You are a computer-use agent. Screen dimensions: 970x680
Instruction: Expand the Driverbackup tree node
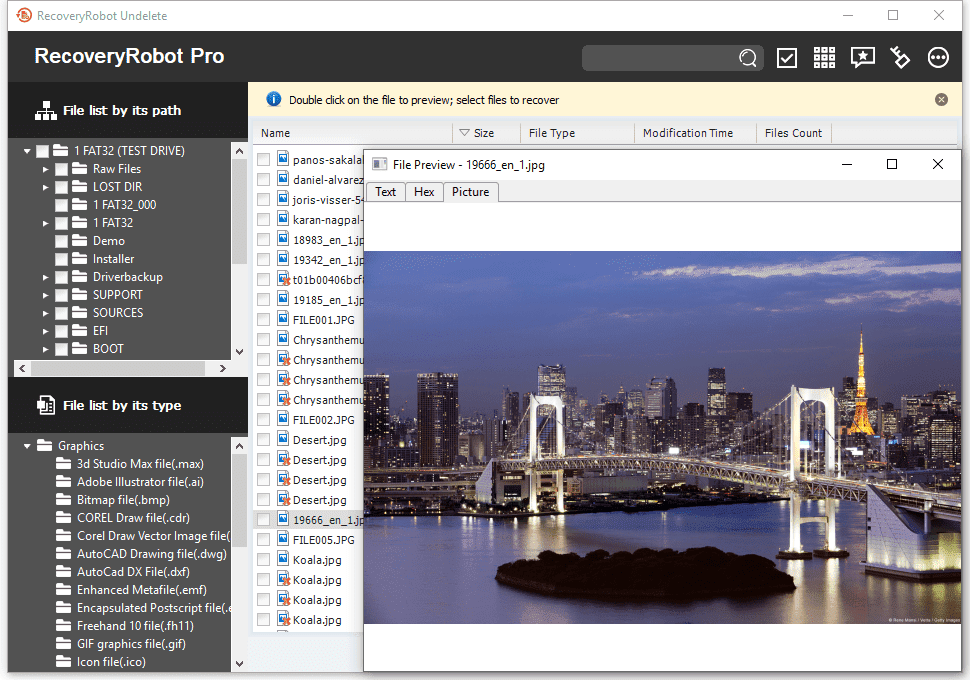(45, 277)
